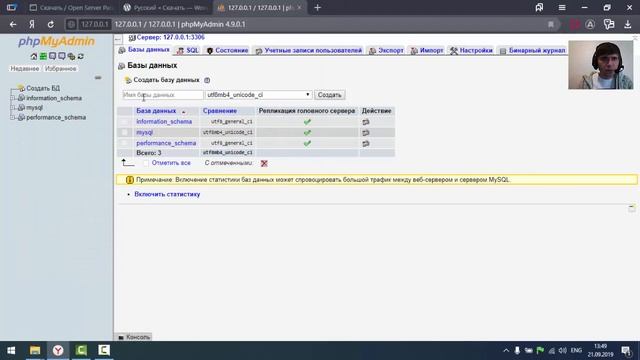Open browser downloads icon
Image resolution: width=640 pixels, height=360 pixels.
point(628,24)
